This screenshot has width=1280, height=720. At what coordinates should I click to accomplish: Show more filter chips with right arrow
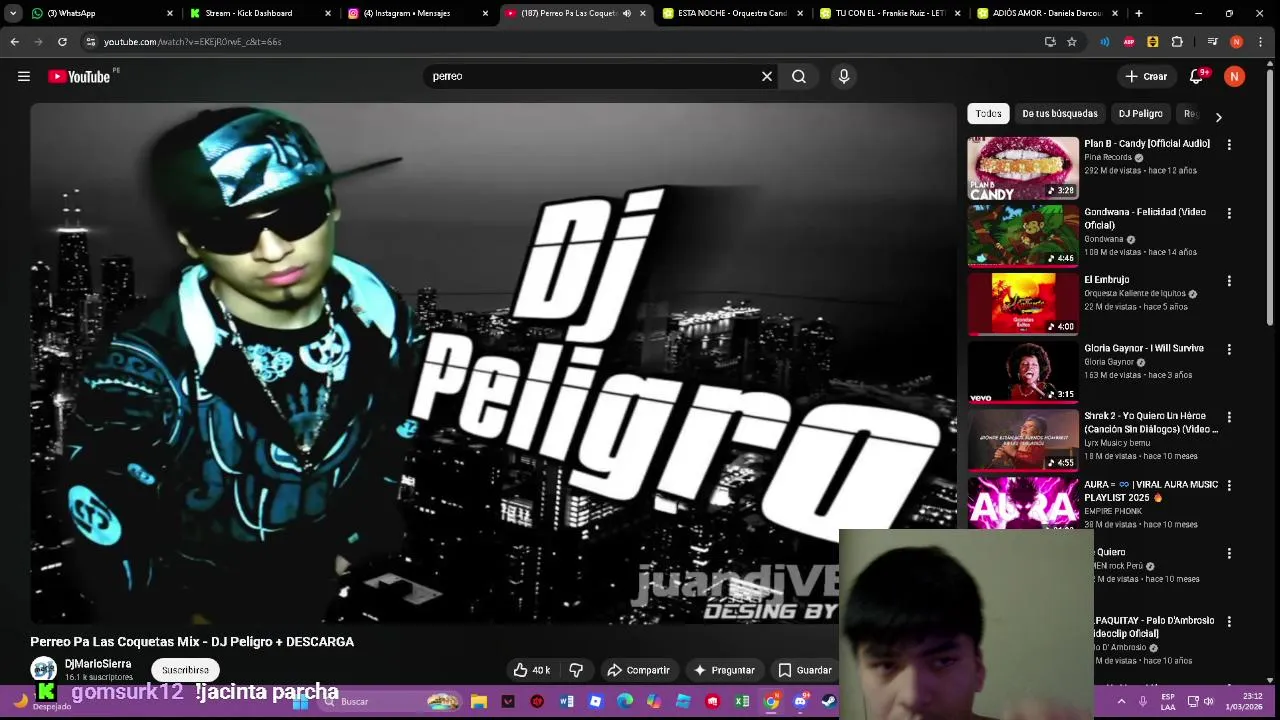pyautogui.click(x=1218, y=117)
